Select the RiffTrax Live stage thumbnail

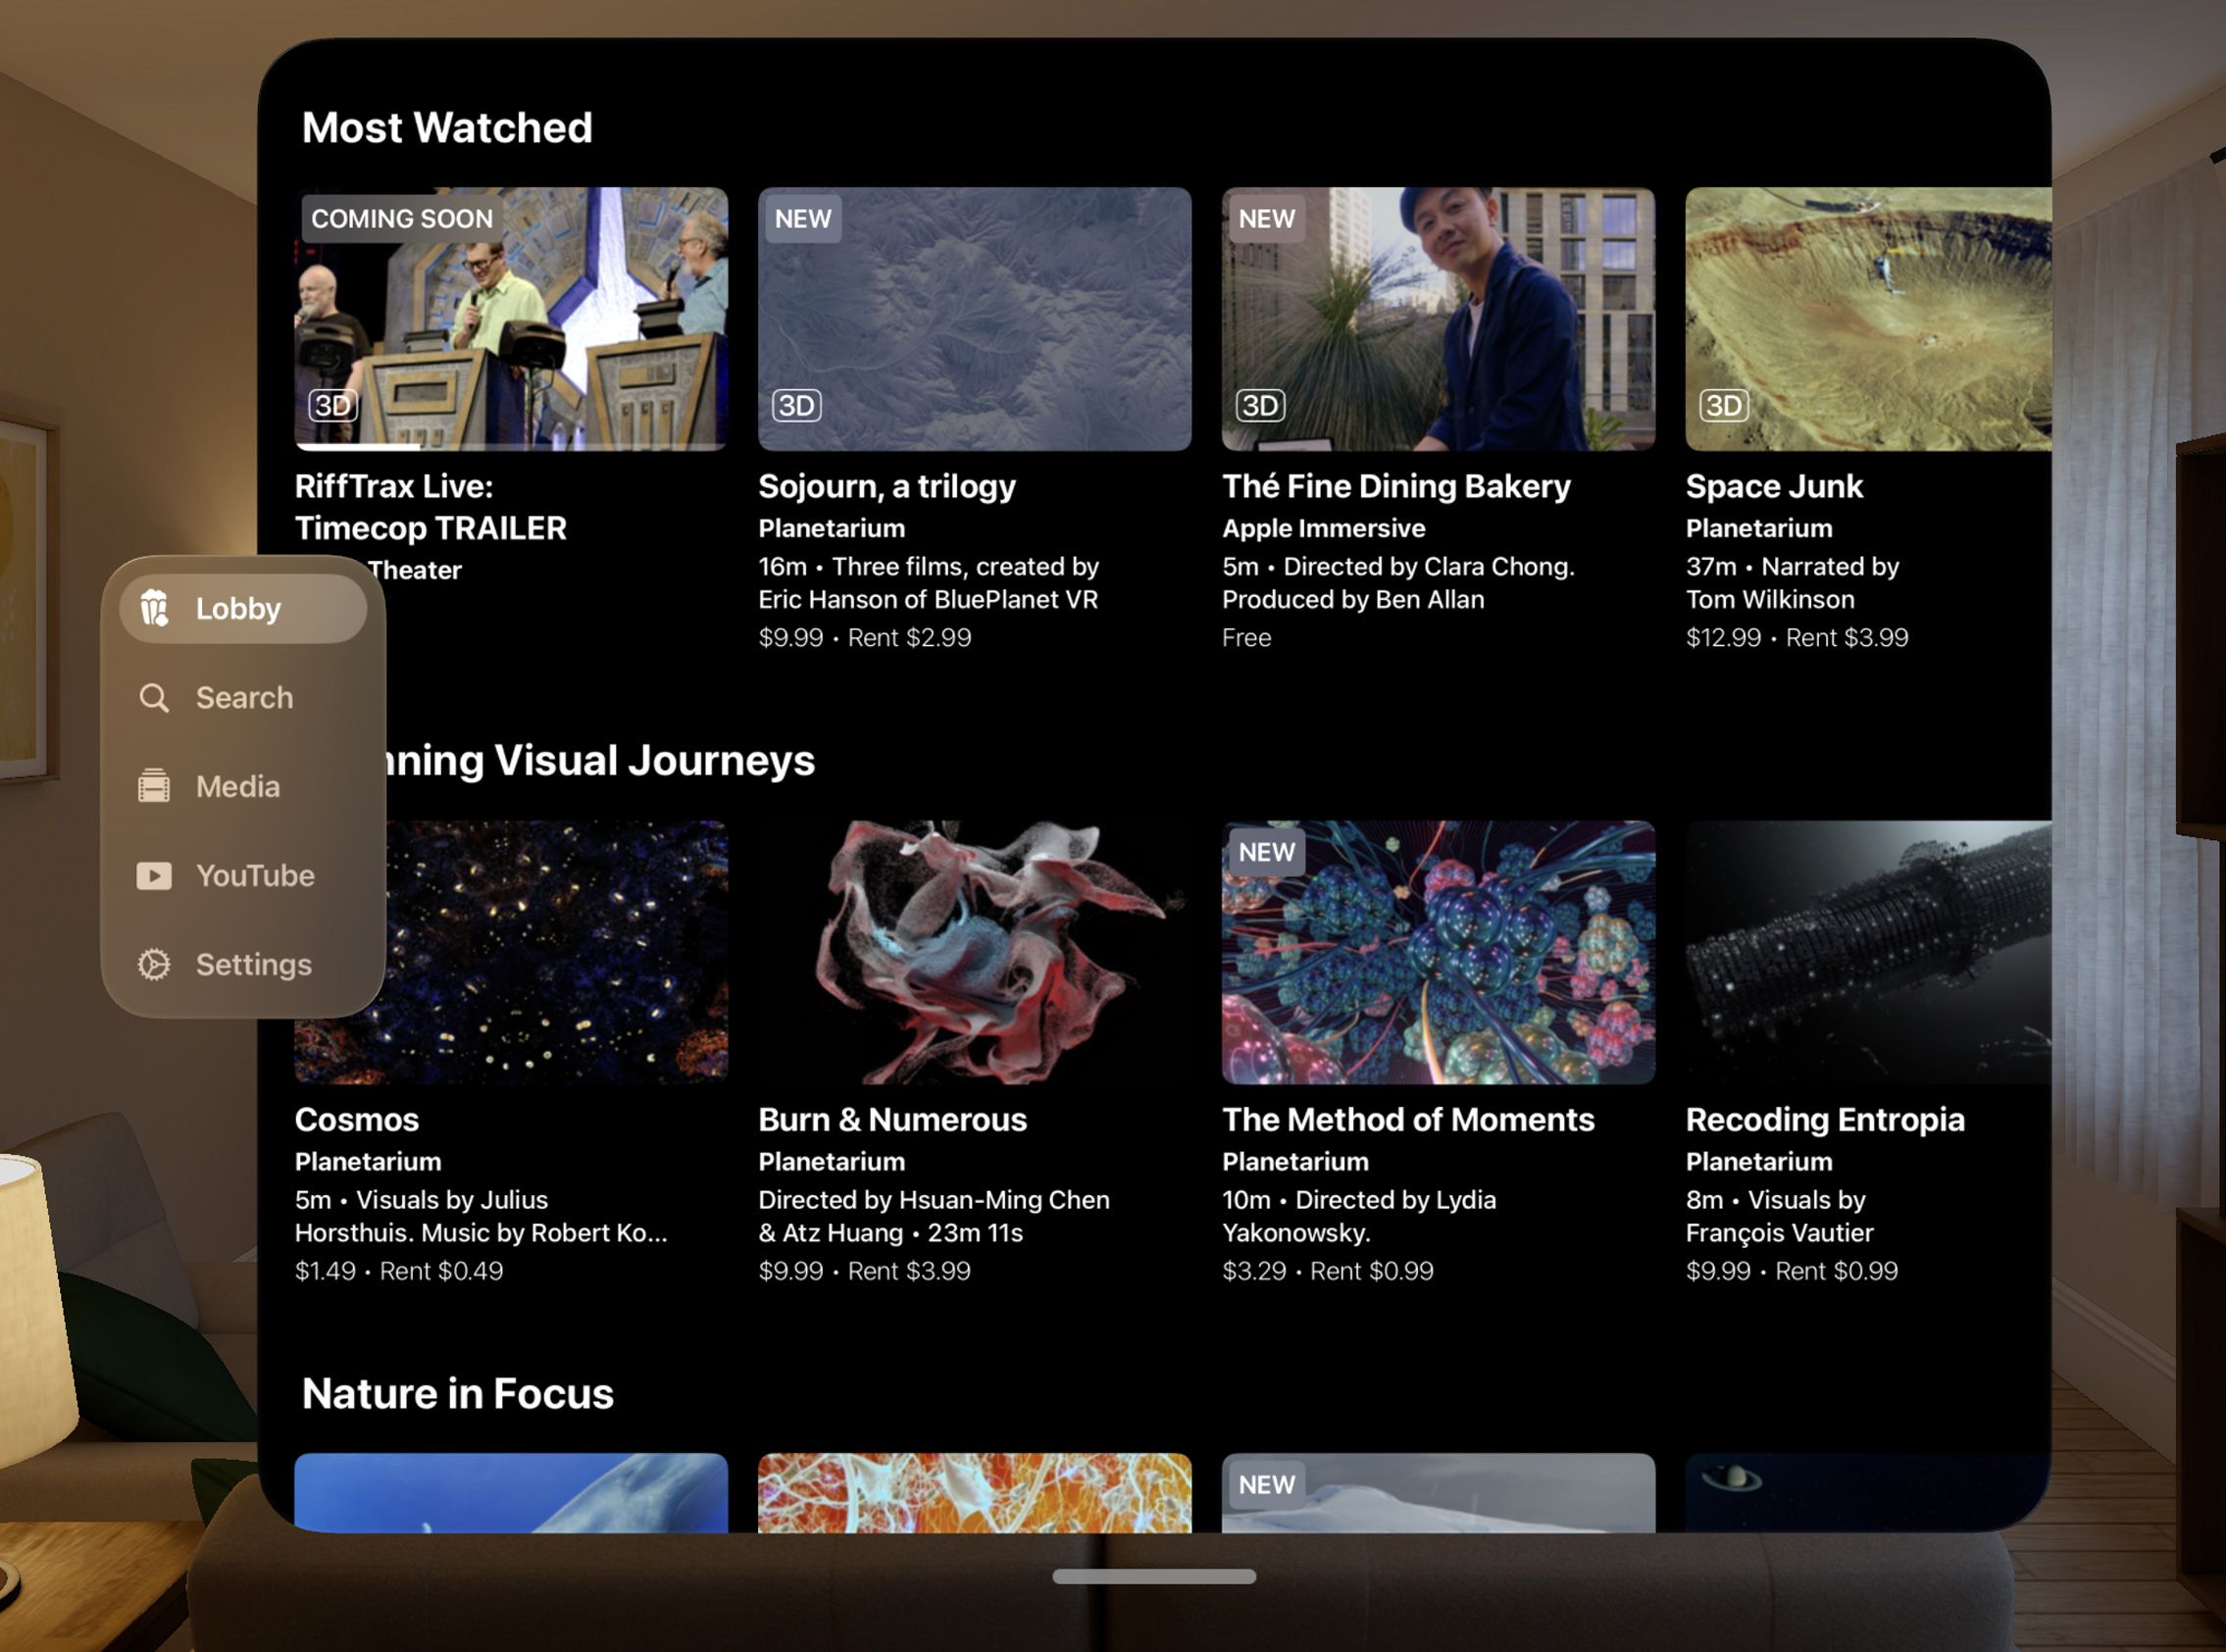511,319
